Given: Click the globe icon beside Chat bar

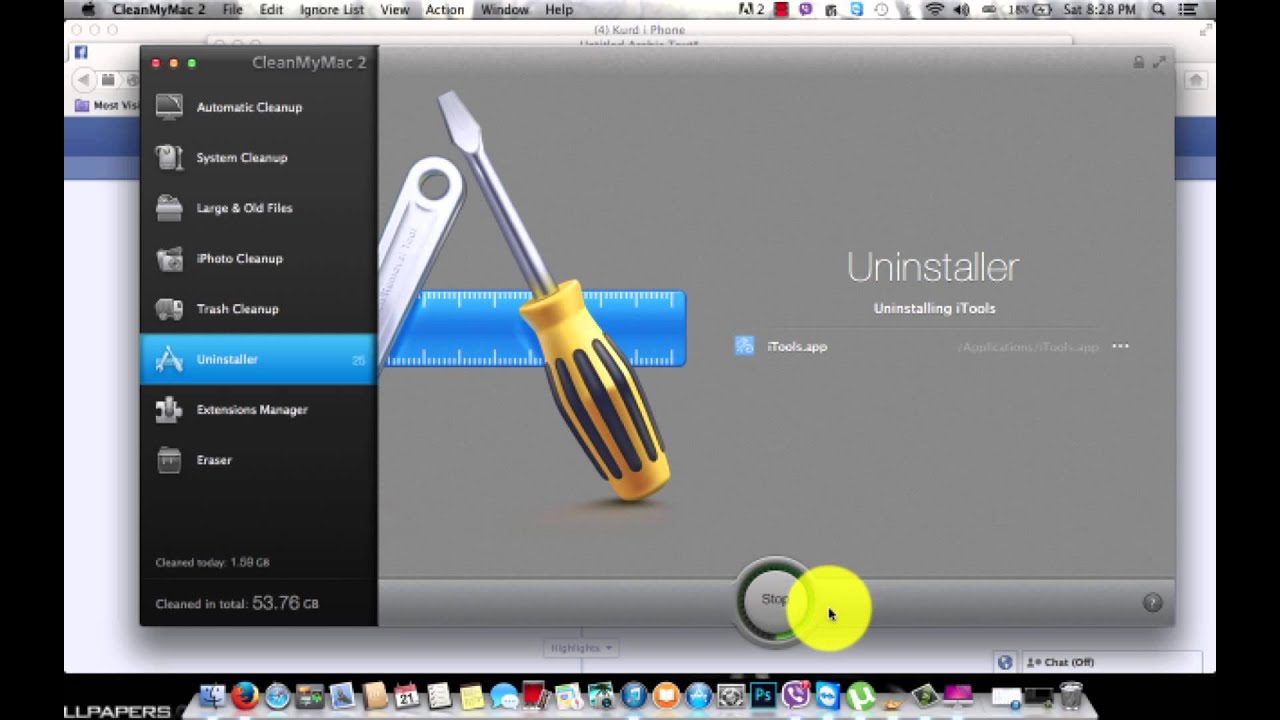Looking at the screenshot, I should tap(1005, 662).
